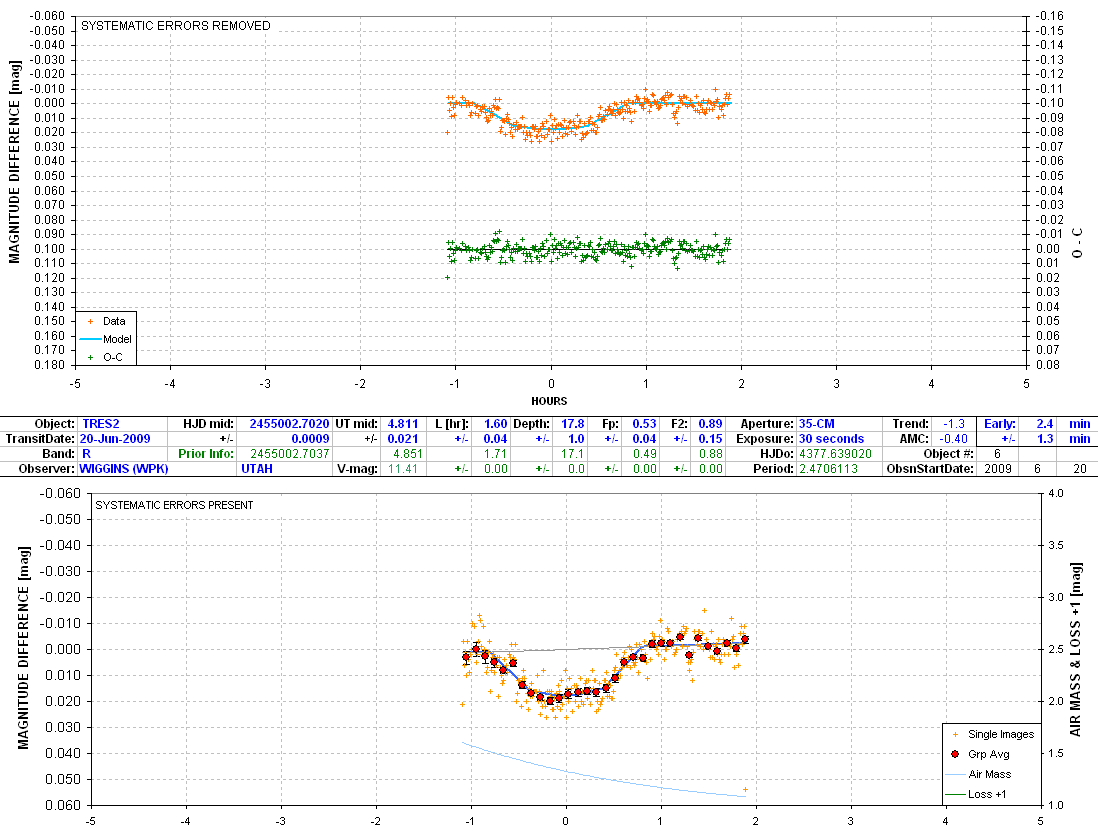Select the HOURS axis title on top chart
This screenshot has height=832, width=1098.
[549, 401]
